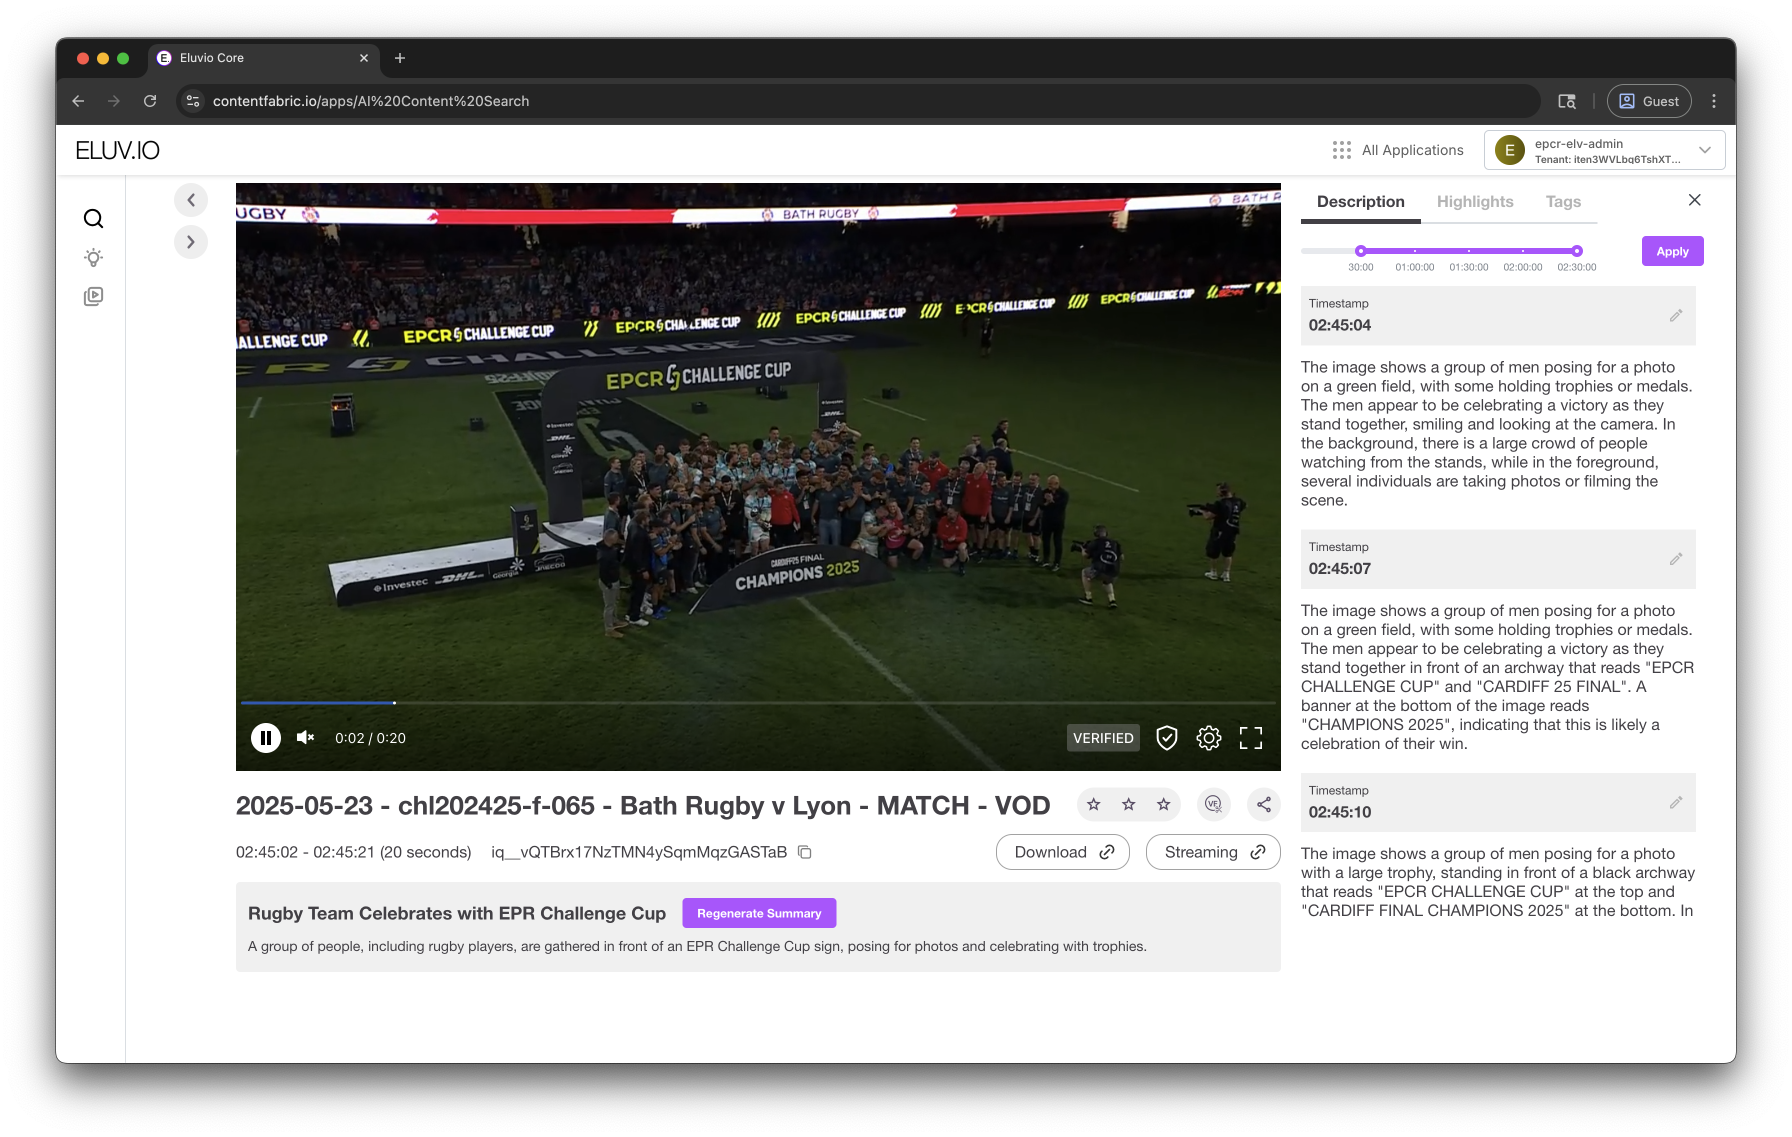Click the share icon beside the title

[x=1264, y=804]
